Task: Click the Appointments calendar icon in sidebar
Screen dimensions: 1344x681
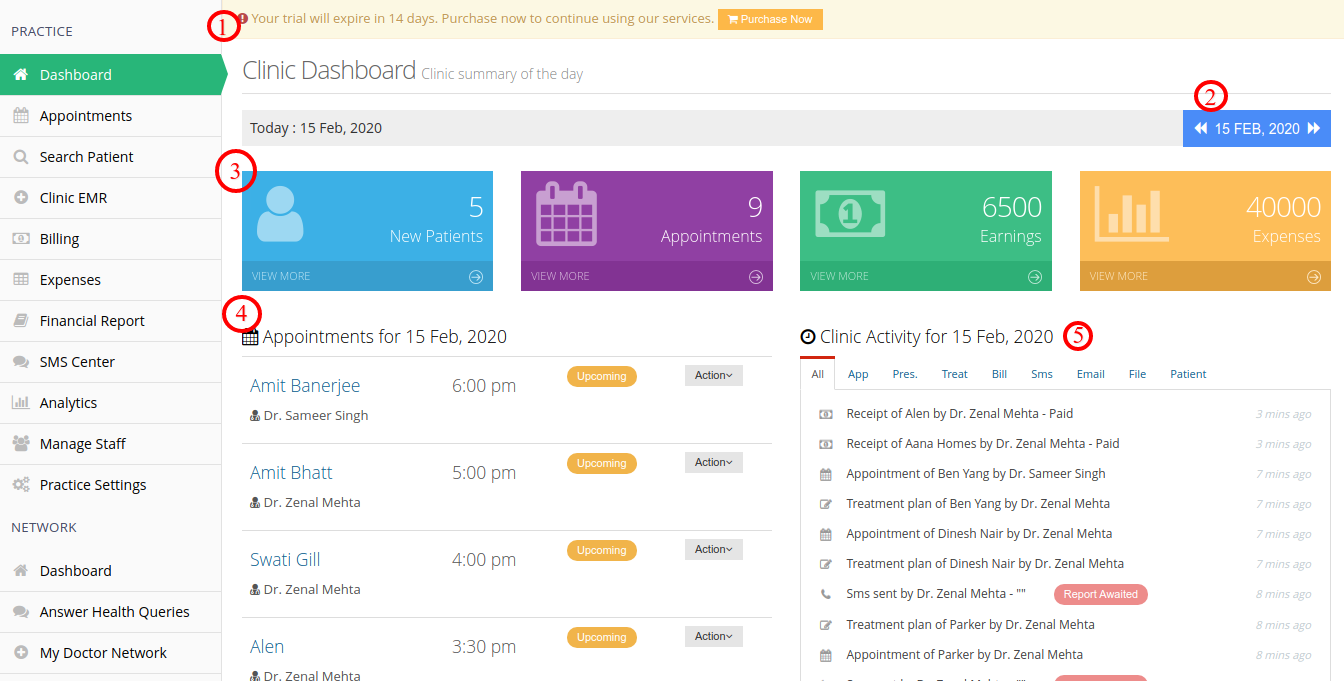Action: 20,116
